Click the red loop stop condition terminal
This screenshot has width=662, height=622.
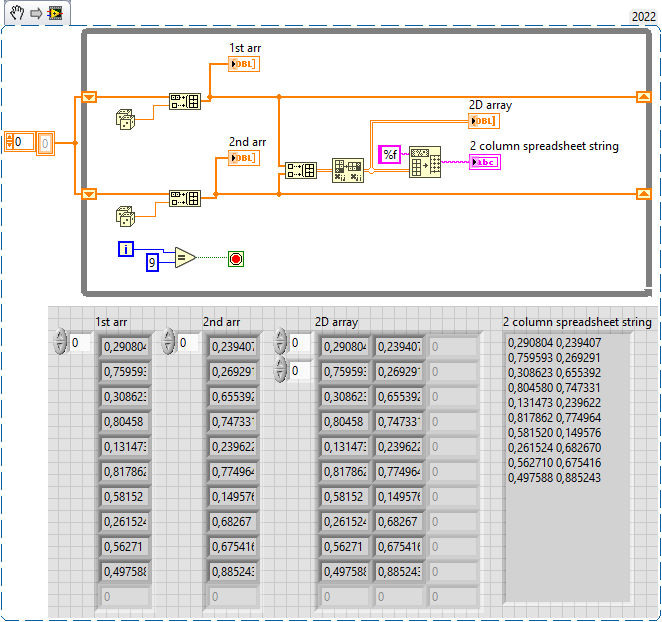236,259
